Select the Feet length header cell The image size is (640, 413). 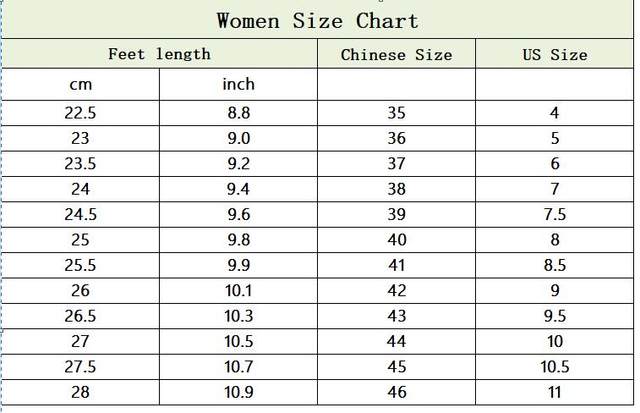159,54
